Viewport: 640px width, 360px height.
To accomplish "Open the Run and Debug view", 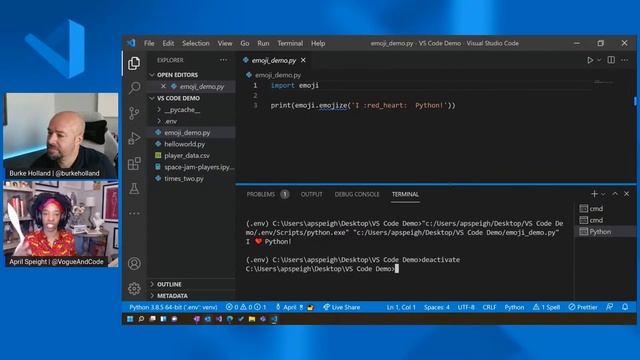I will coord(134,138).
